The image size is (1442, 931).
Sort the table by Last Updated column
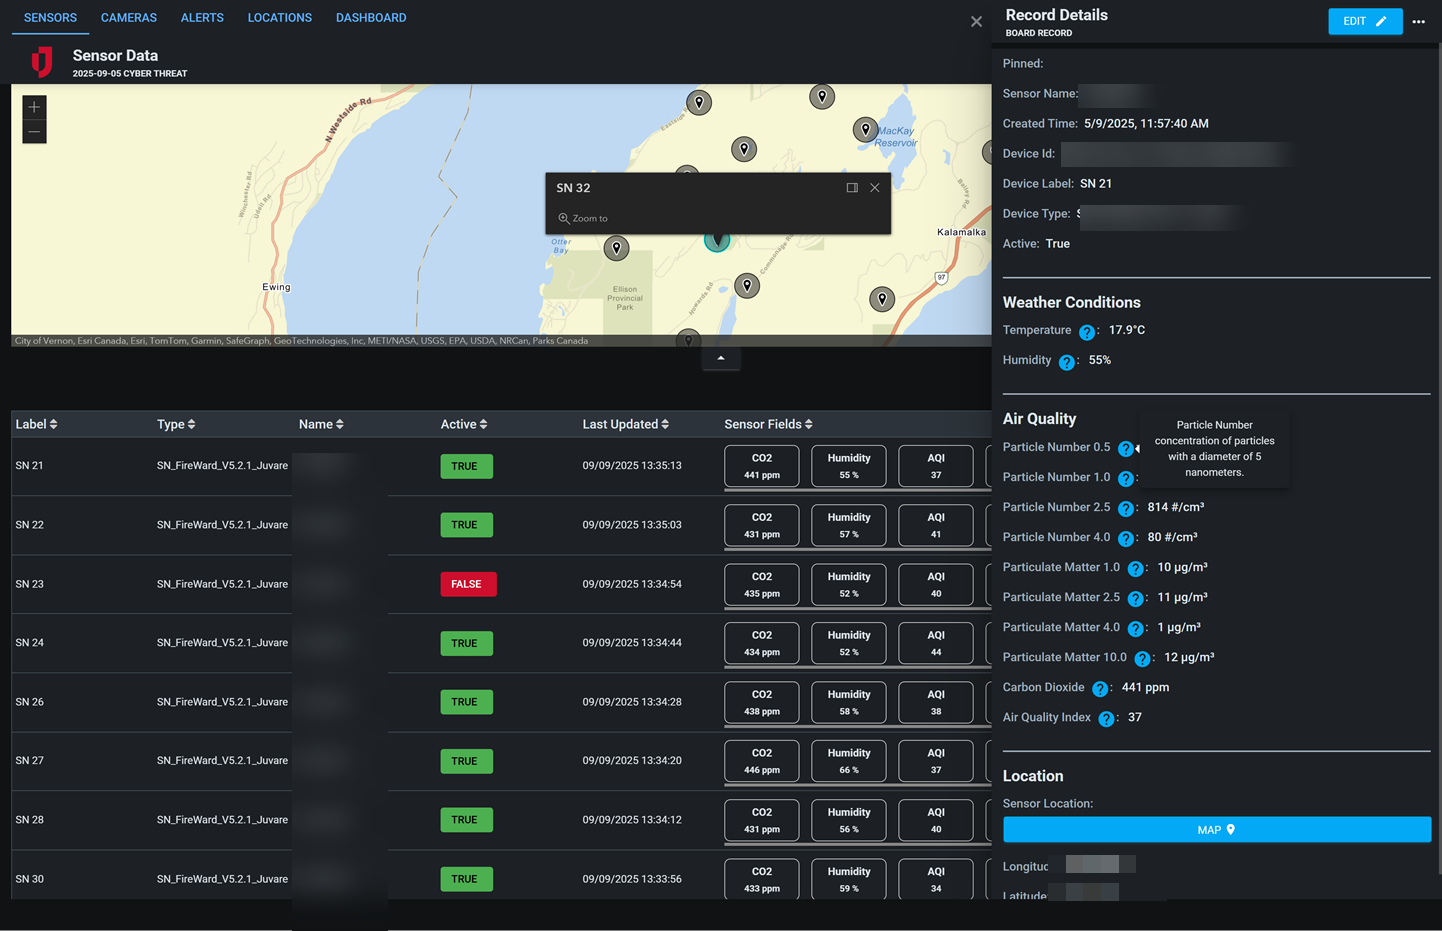[x=625, y=423]
